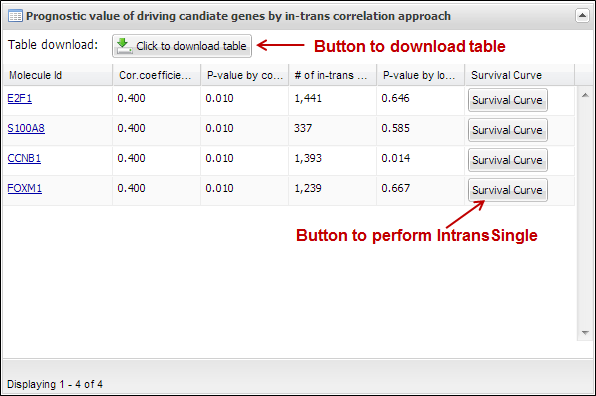
Task: Click to download table button
Action: click(x=182, y=46)
